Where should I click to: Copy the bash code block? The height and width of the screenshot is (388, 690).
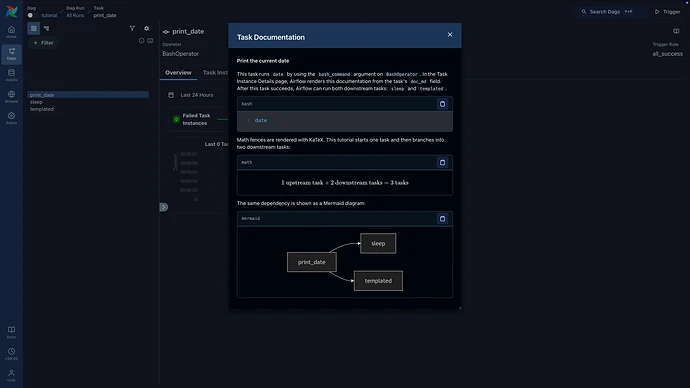pos(442,104)
